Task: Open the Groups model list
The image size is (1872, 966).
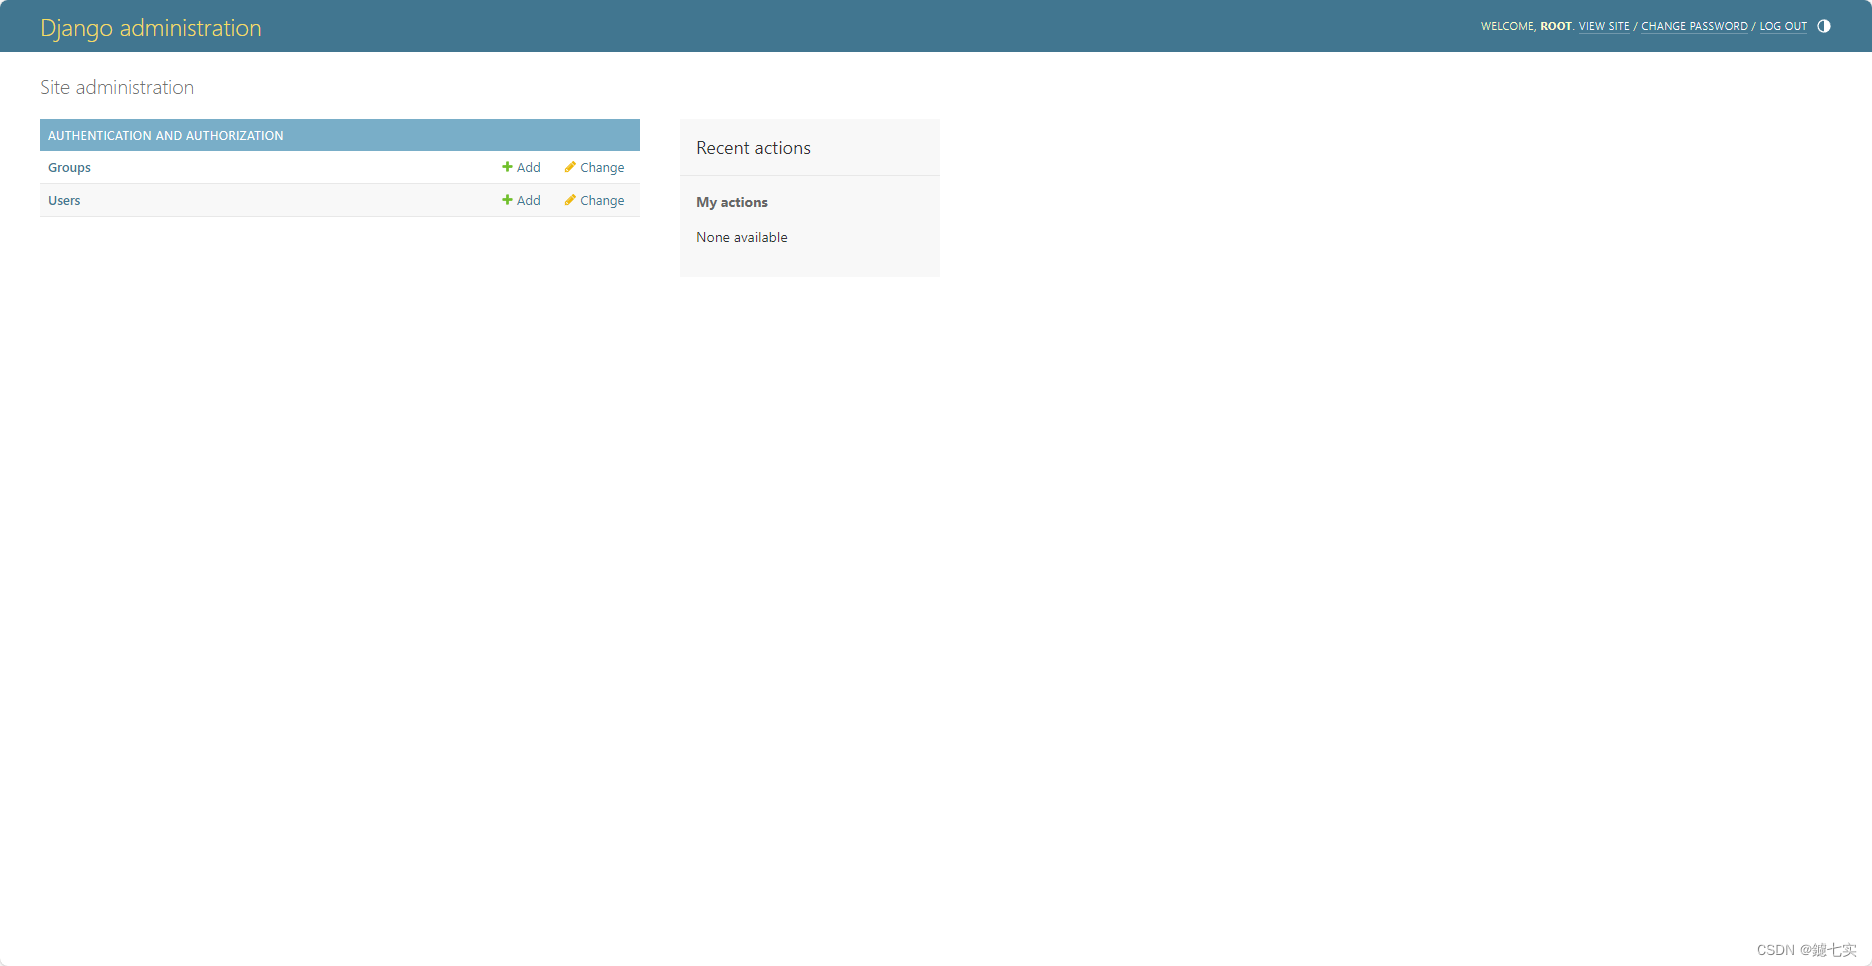Action: (69, 167)
